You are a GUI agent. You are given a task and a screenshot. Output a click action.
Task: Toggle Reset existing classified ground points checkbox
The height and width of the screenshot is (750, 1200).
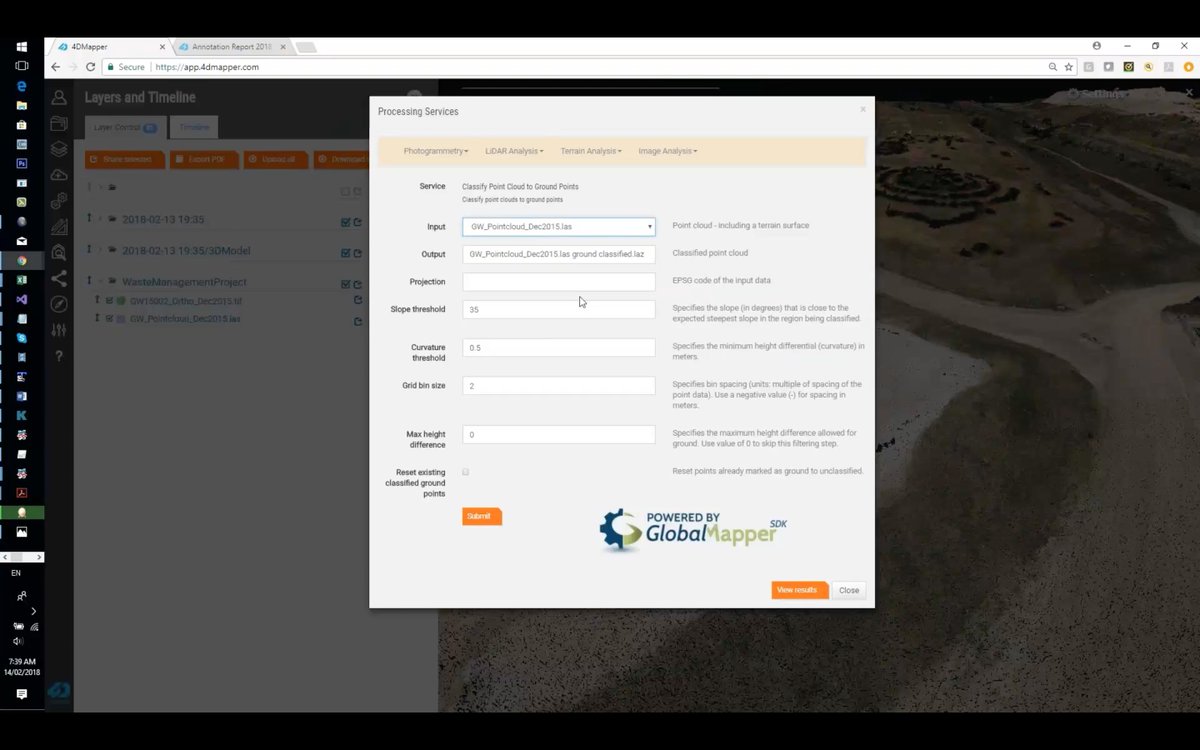(466, 471)
